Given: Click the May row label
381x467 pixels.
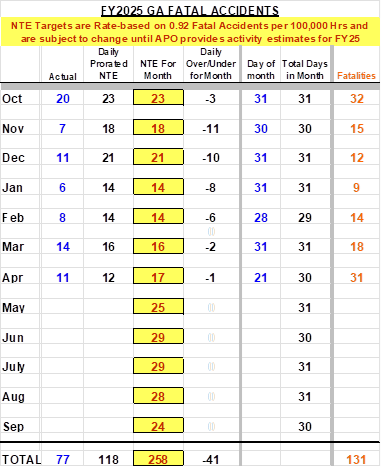Looking at the screenshot, I should [13, 307].
